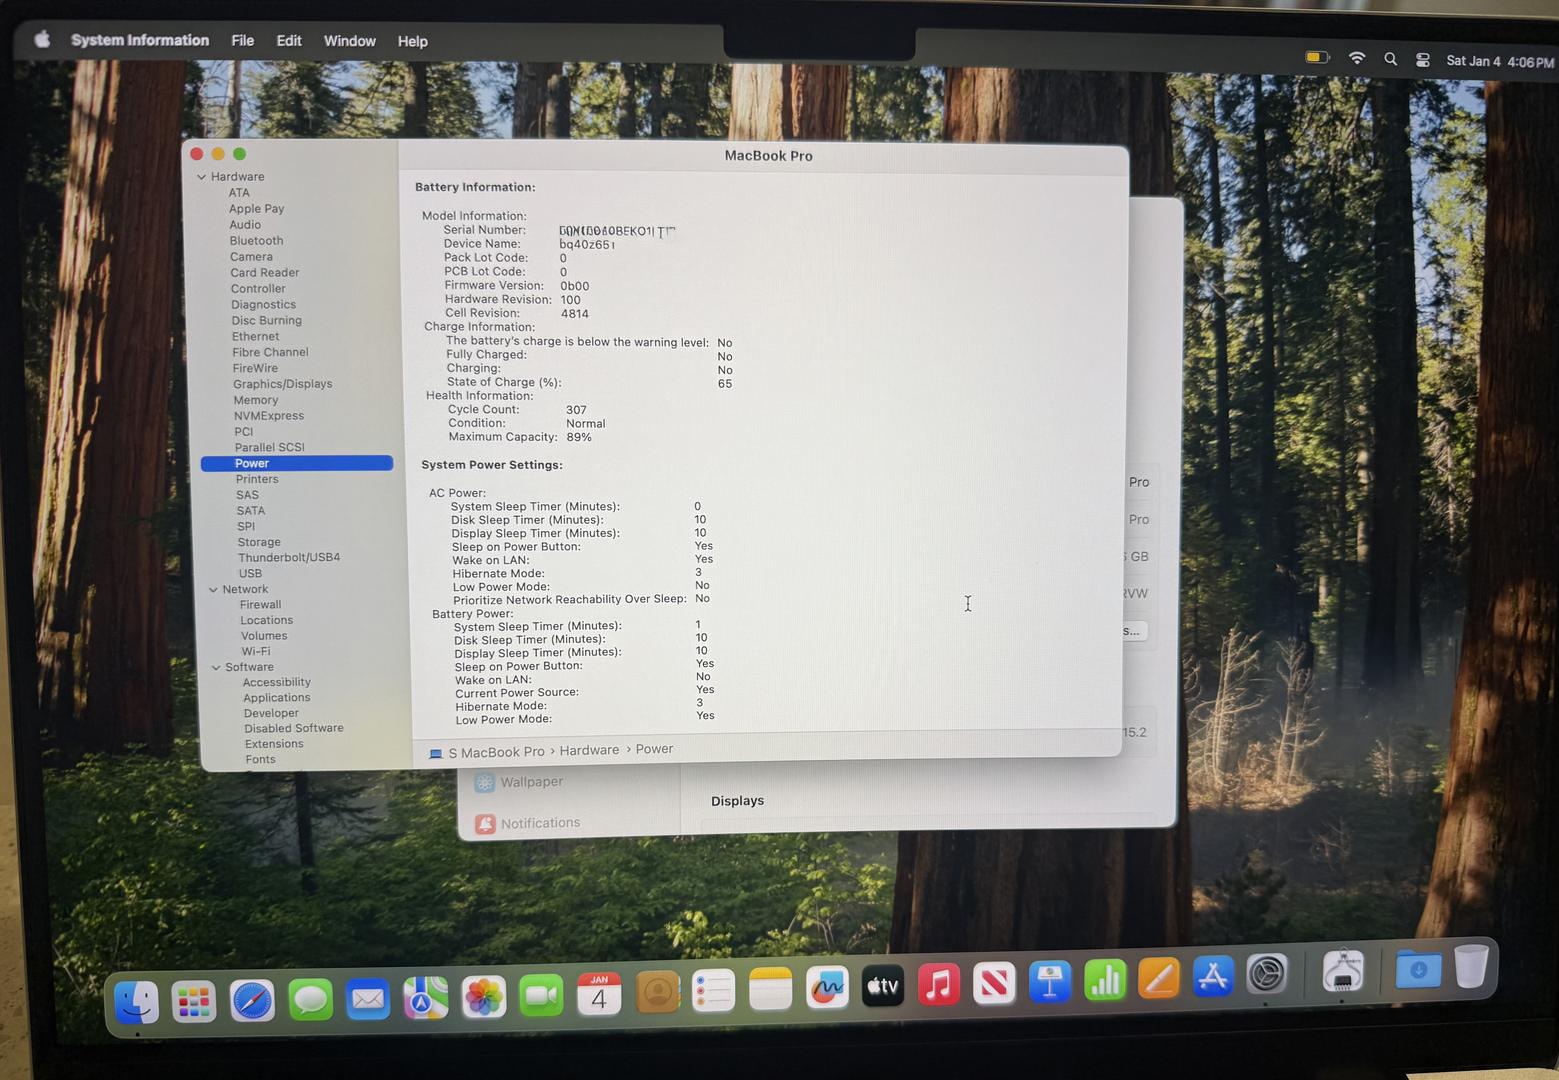The image size is (1559, 1080).
Task: Open the News app in the Dock
Action: 994,984
